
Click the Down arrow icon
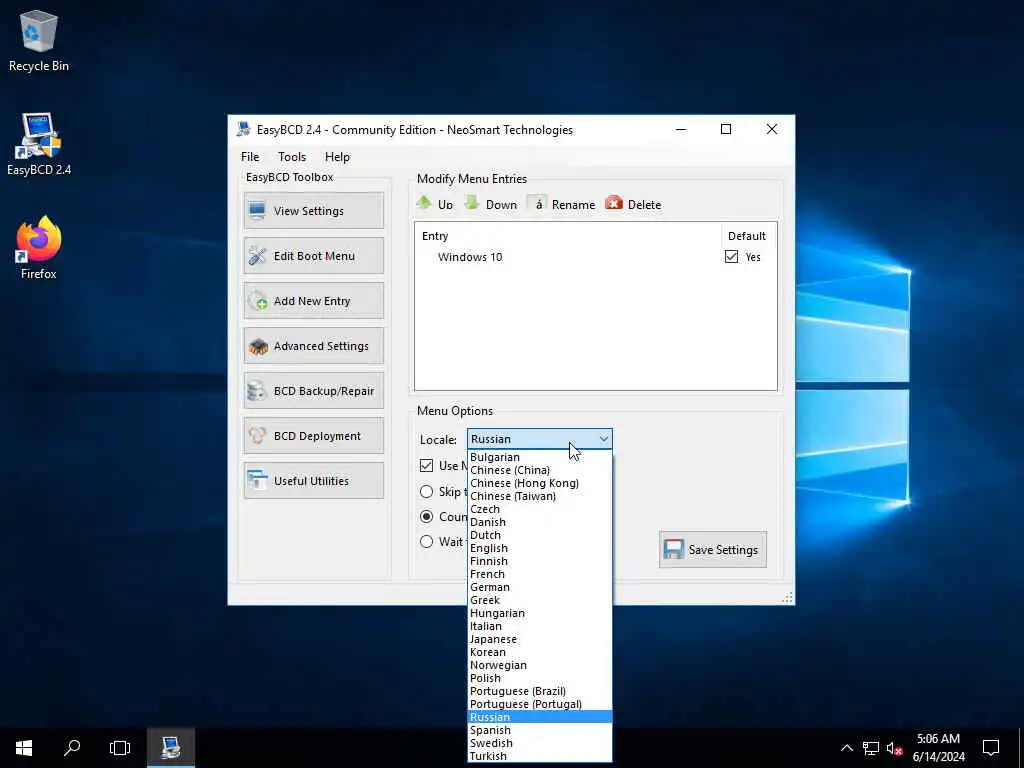click(472, 203)
